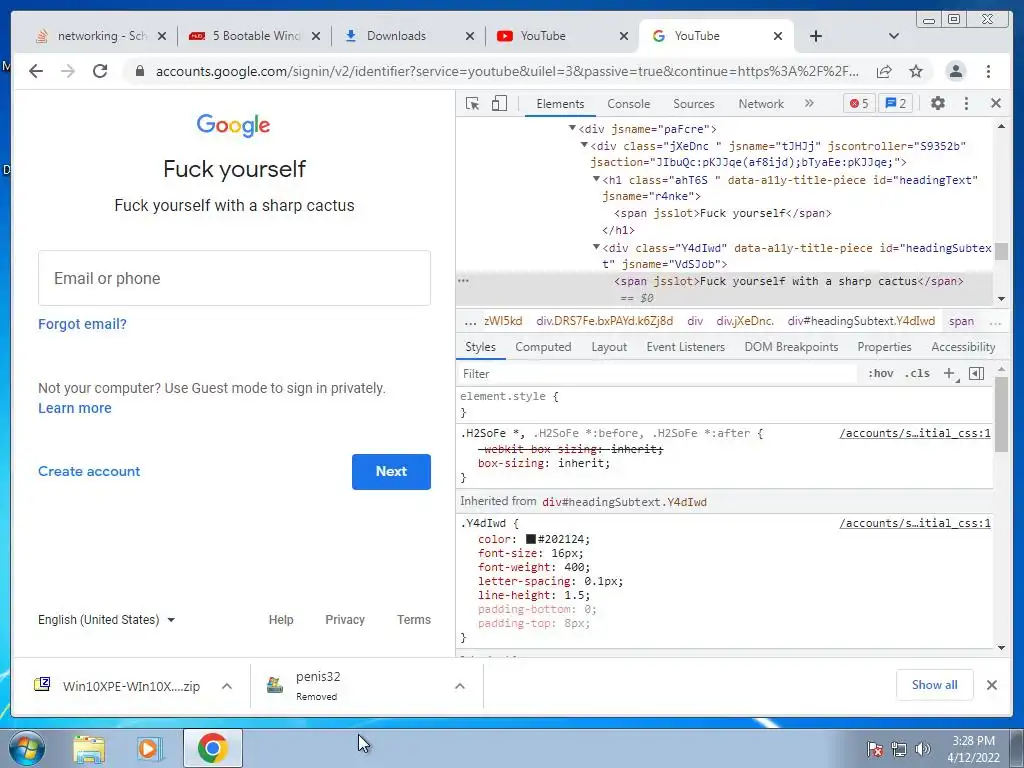
Task: Open the Chrome profile avatar icon
Action: (x=955, y=71)
